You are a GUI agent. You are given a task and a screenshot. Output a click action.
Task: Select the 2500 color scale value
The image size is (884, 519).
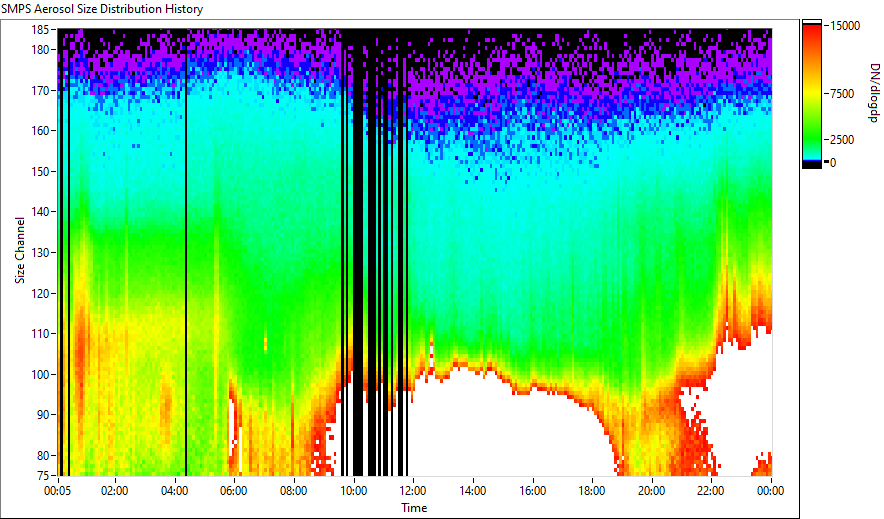[x=842, y=140]
